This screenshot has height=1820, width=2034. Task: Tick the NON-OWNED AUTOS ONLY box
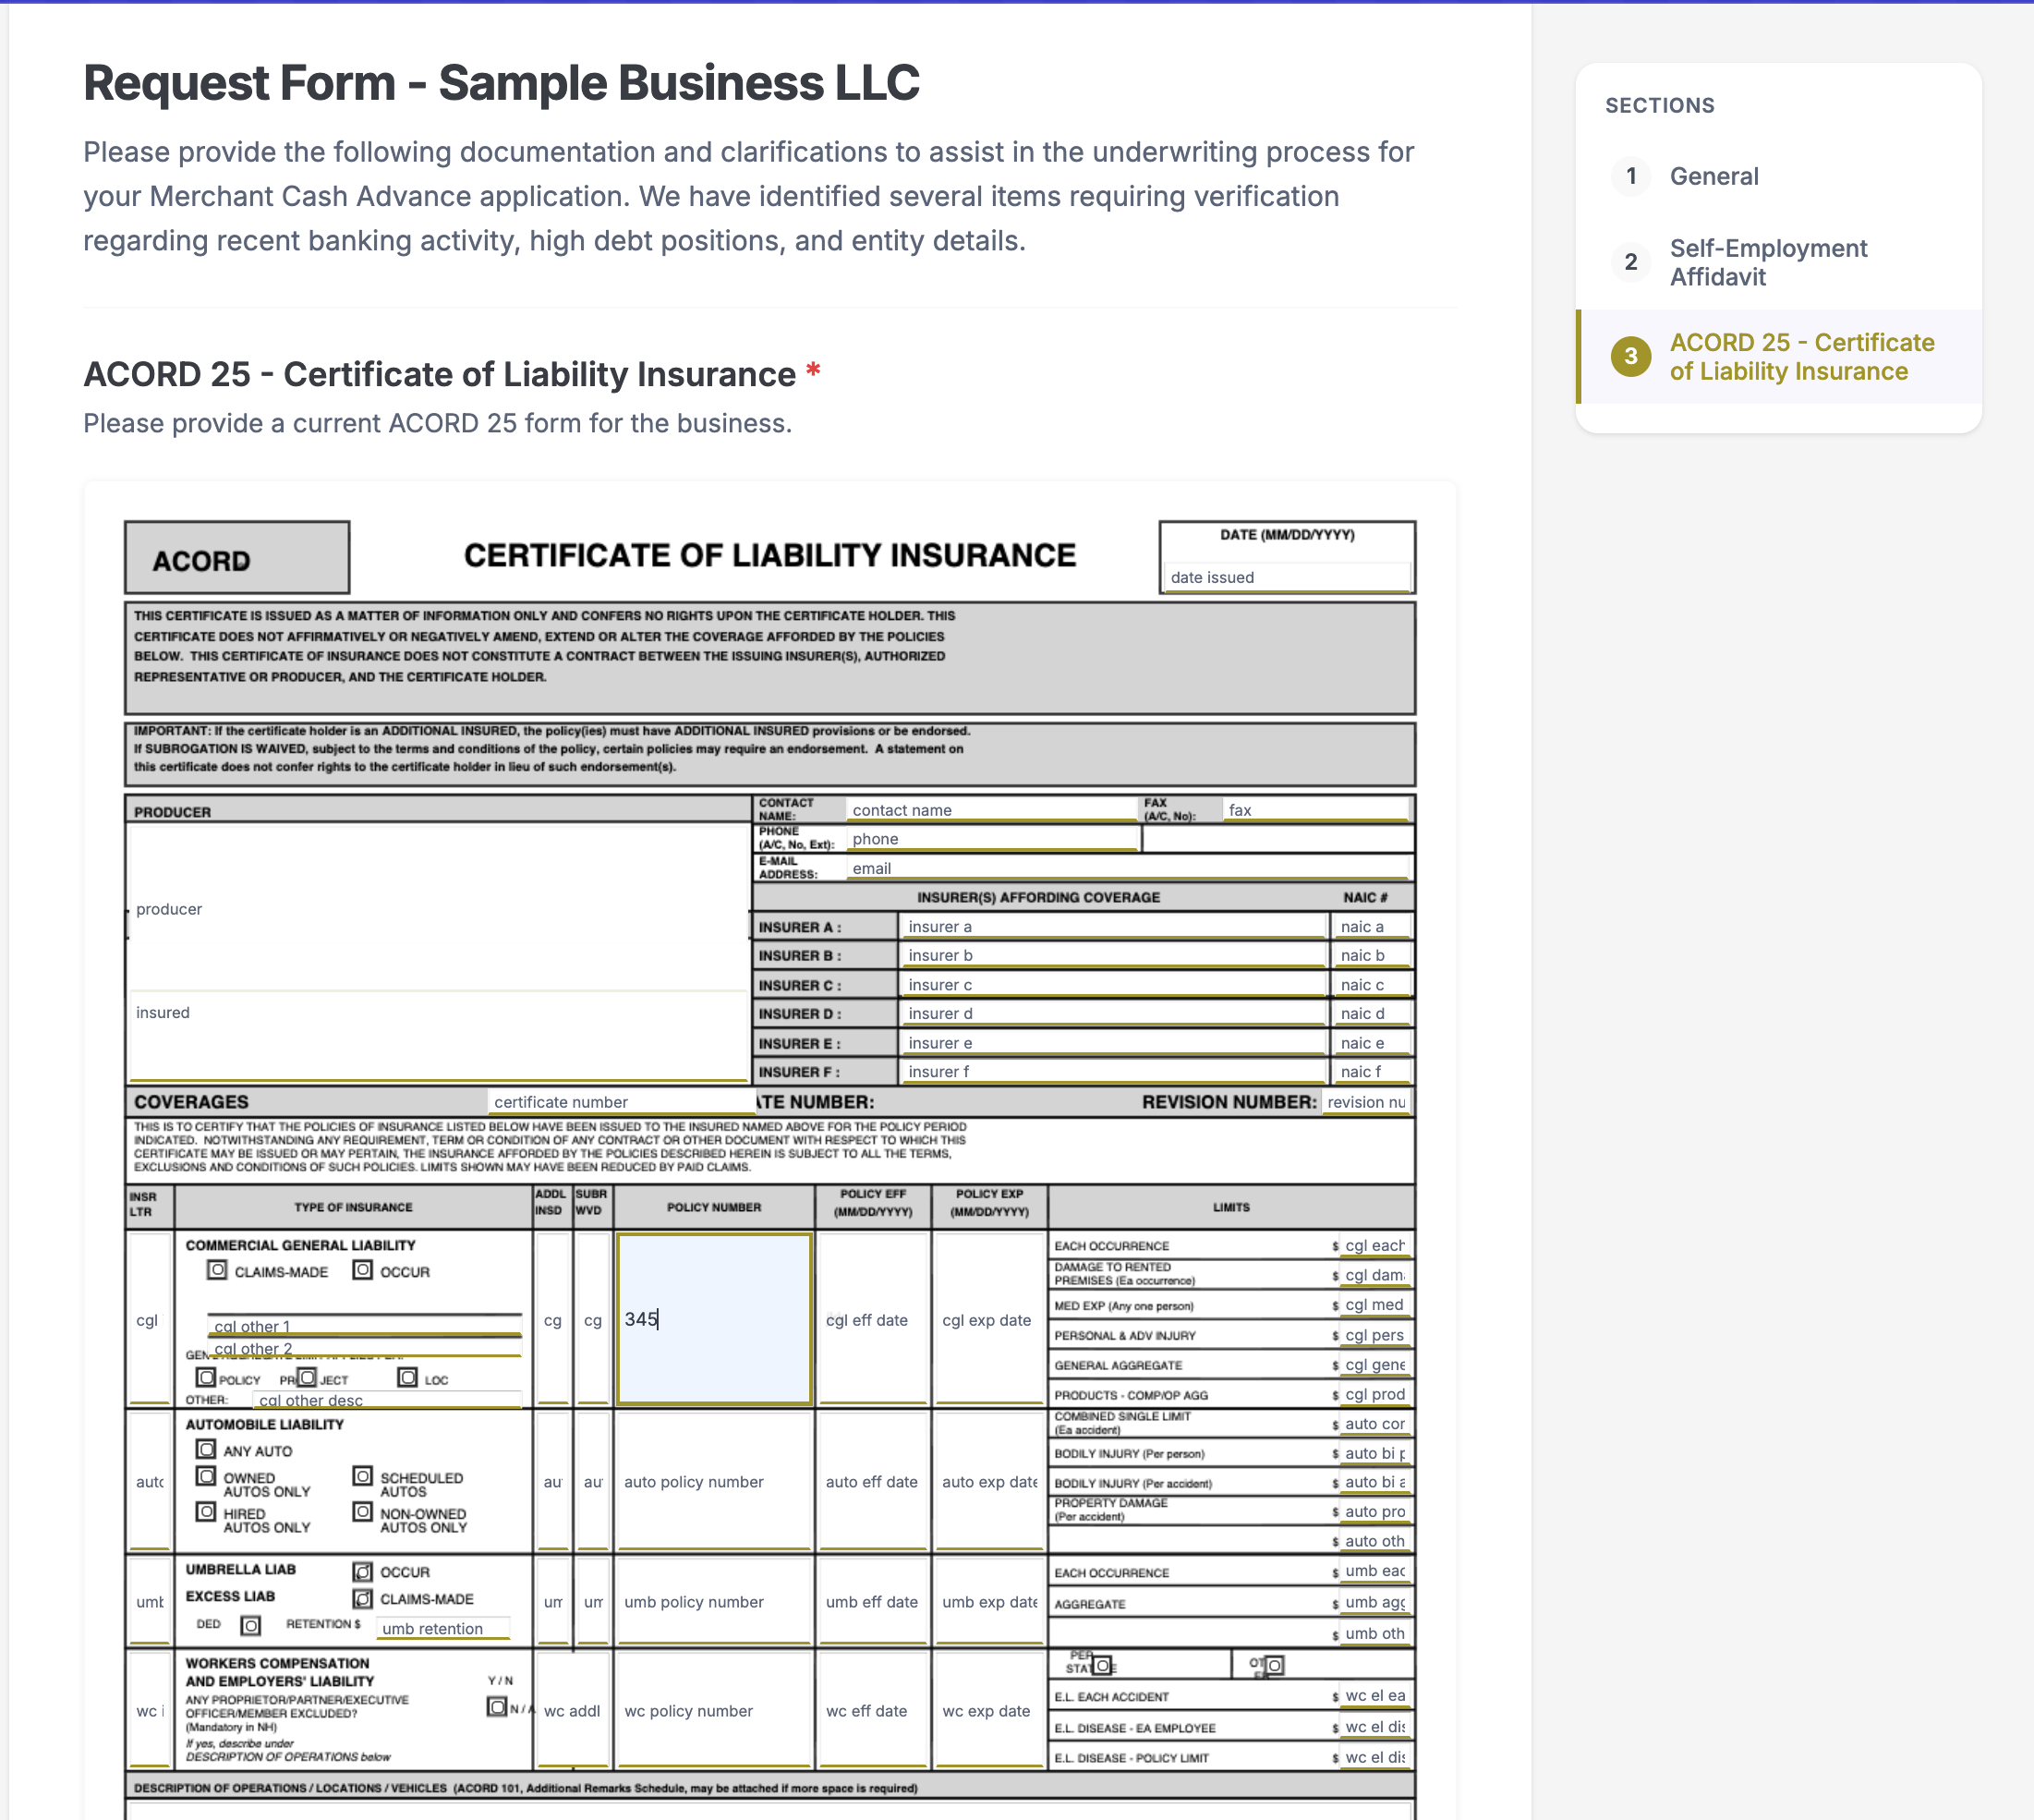[363, 1511]
